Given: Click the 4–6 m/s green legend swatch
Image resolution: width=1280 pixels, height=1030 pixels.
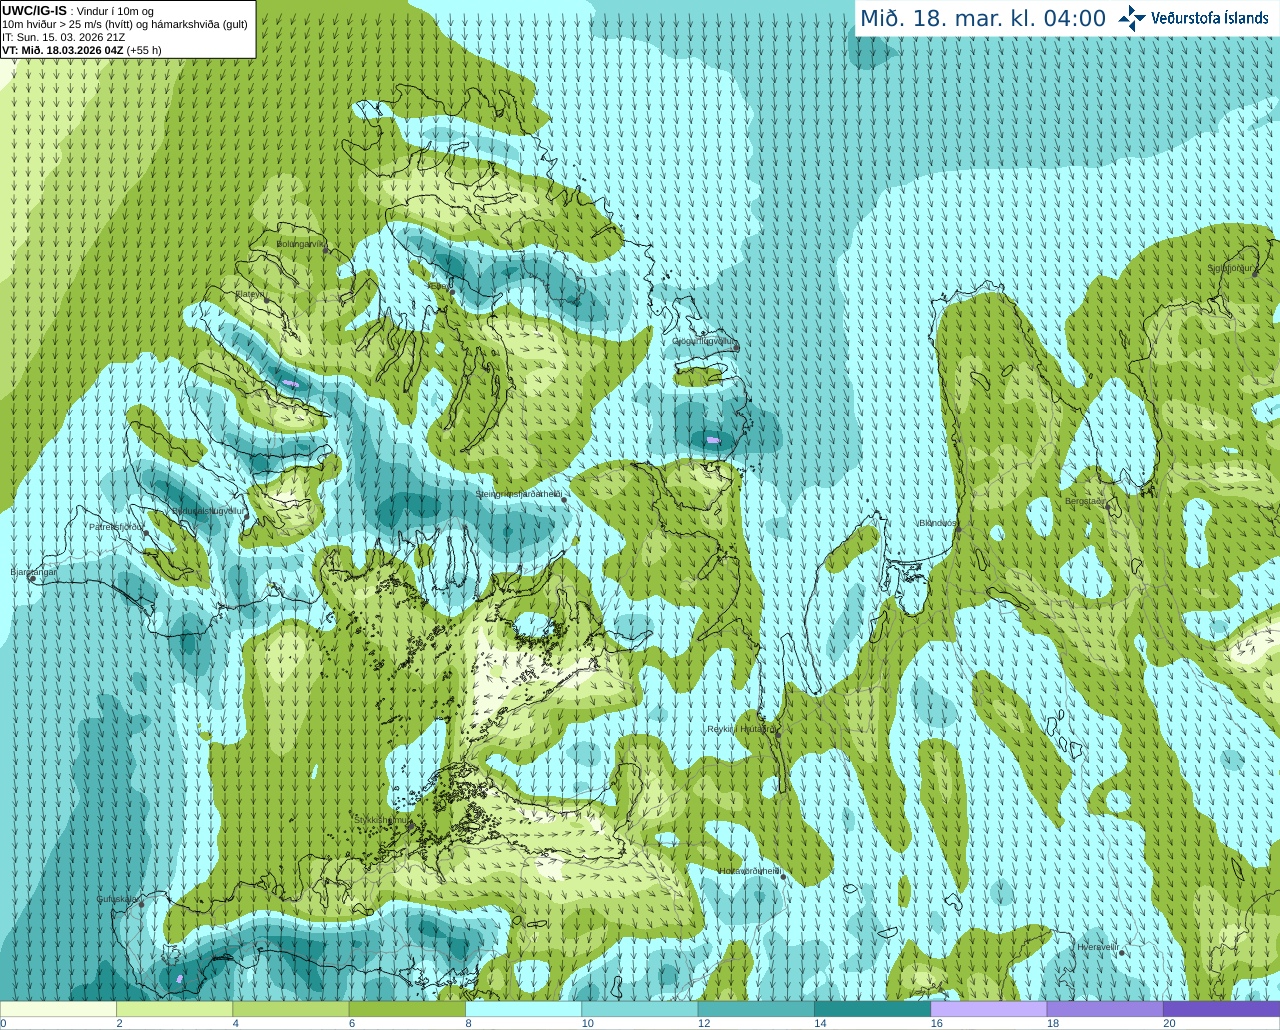Looking at the screenshot, I should point(290,1009).
